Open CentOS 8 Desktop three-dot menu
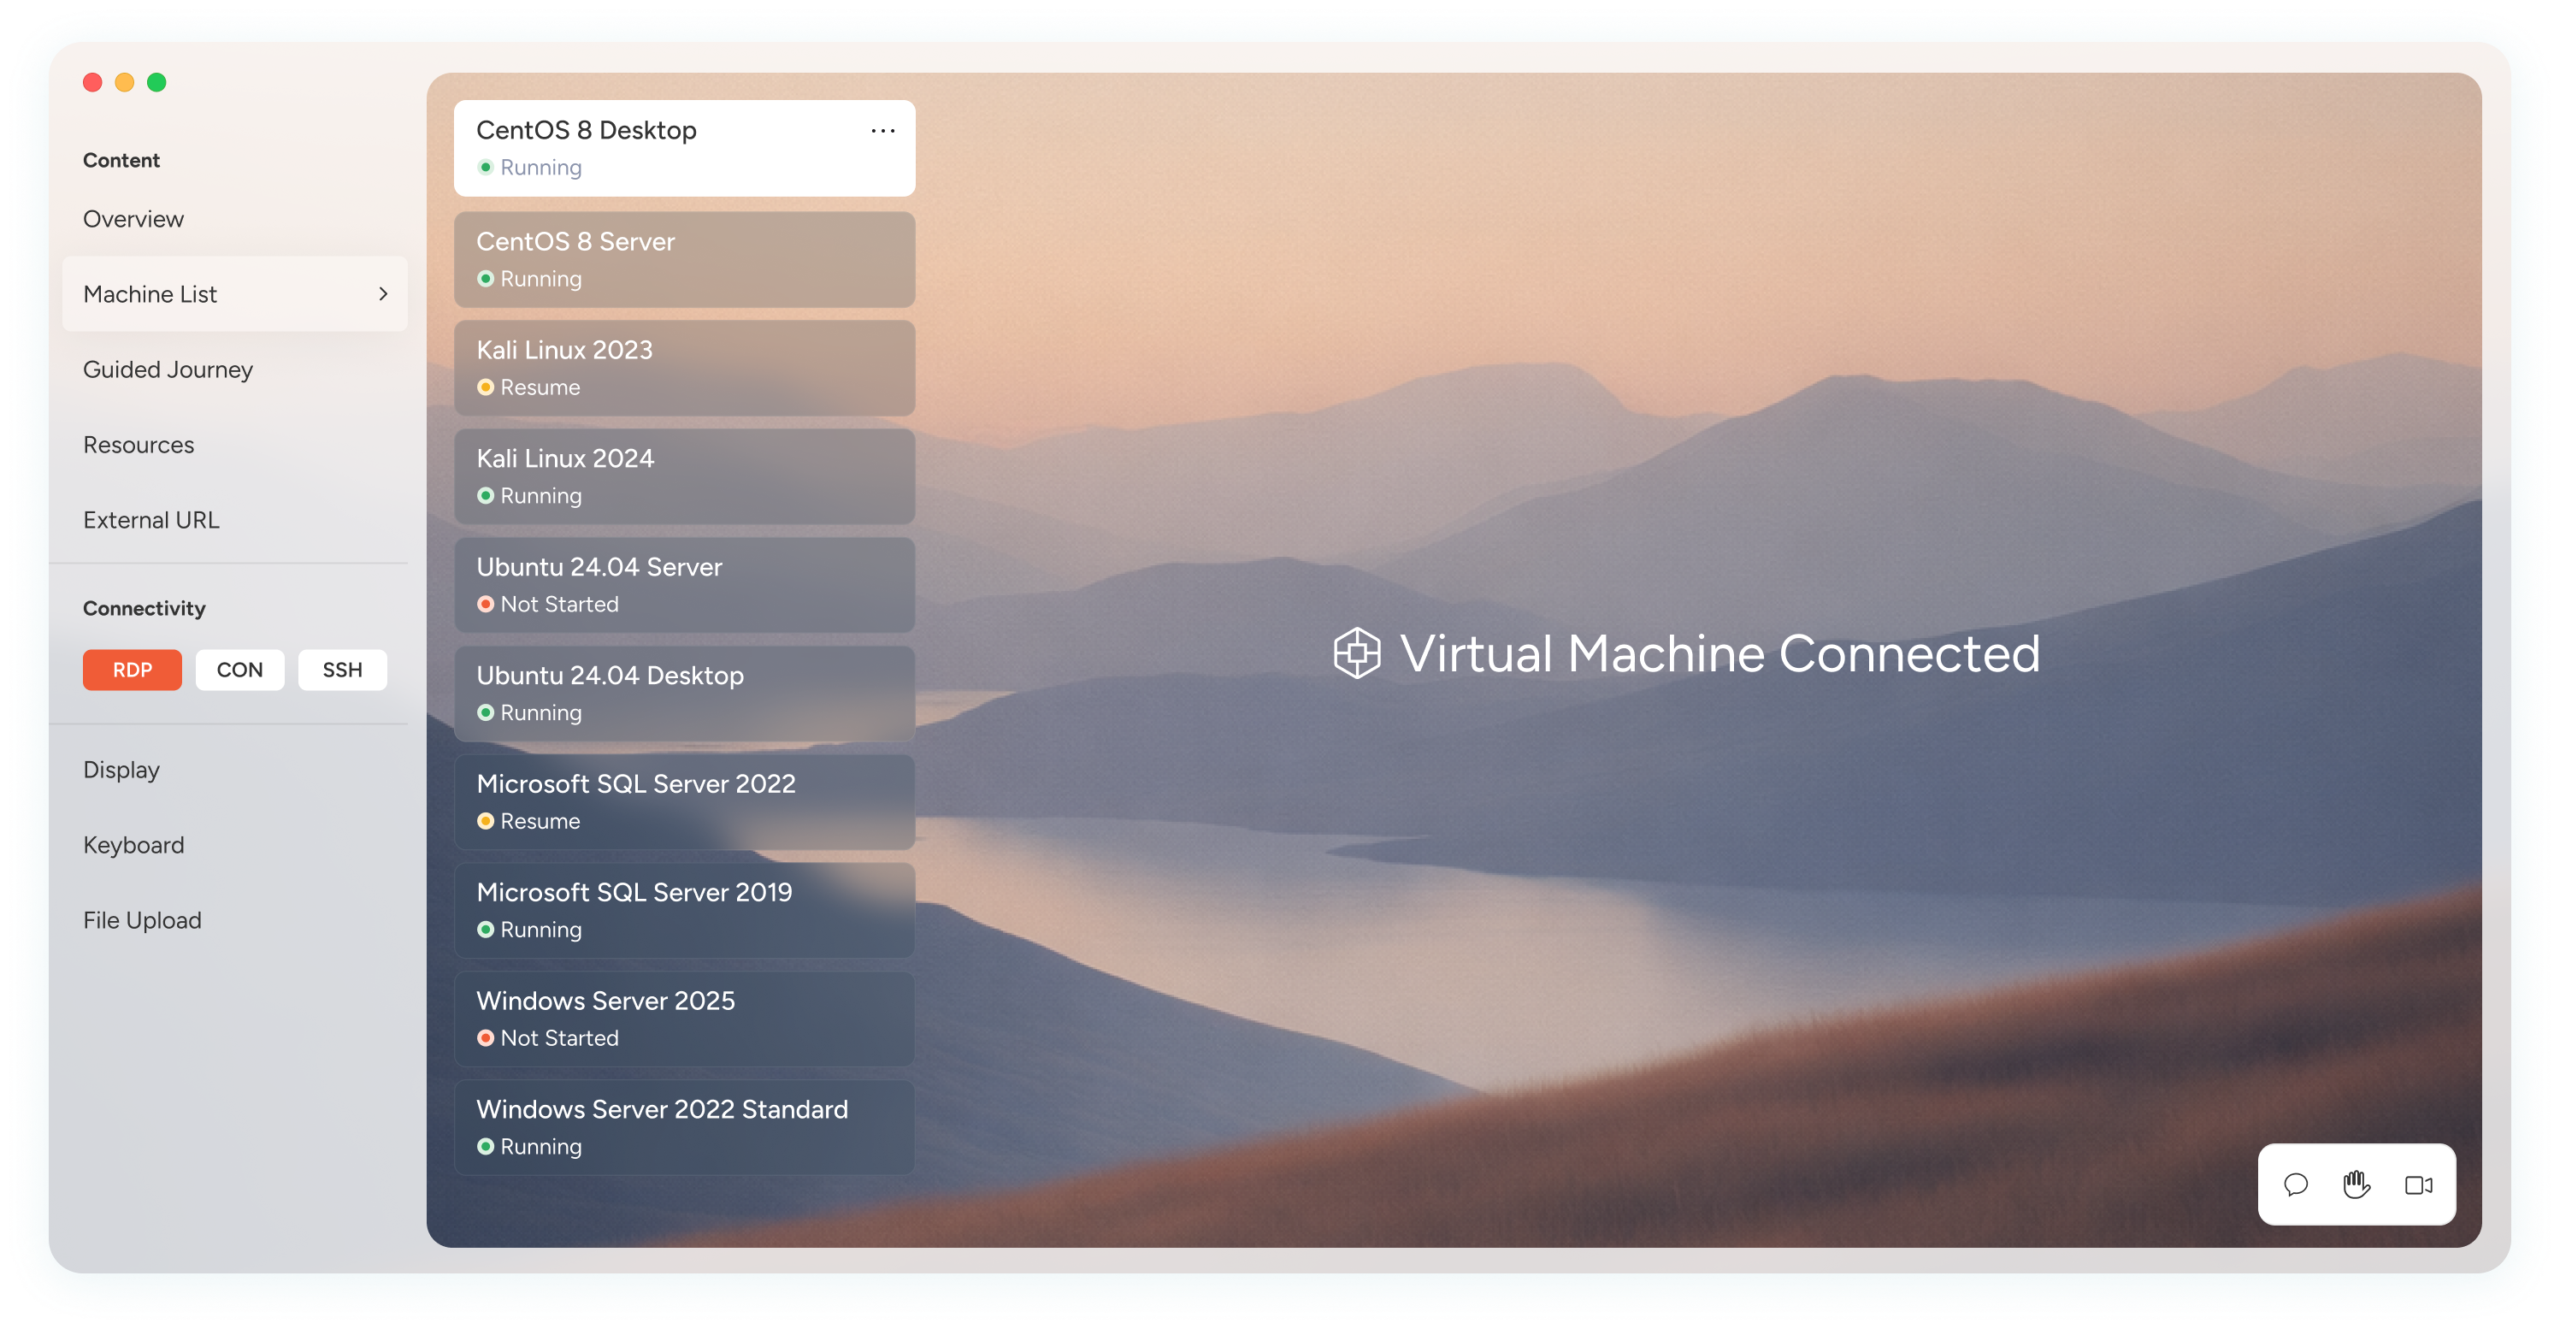This screenshot has height=1329, width=2560. click(882, 131)
